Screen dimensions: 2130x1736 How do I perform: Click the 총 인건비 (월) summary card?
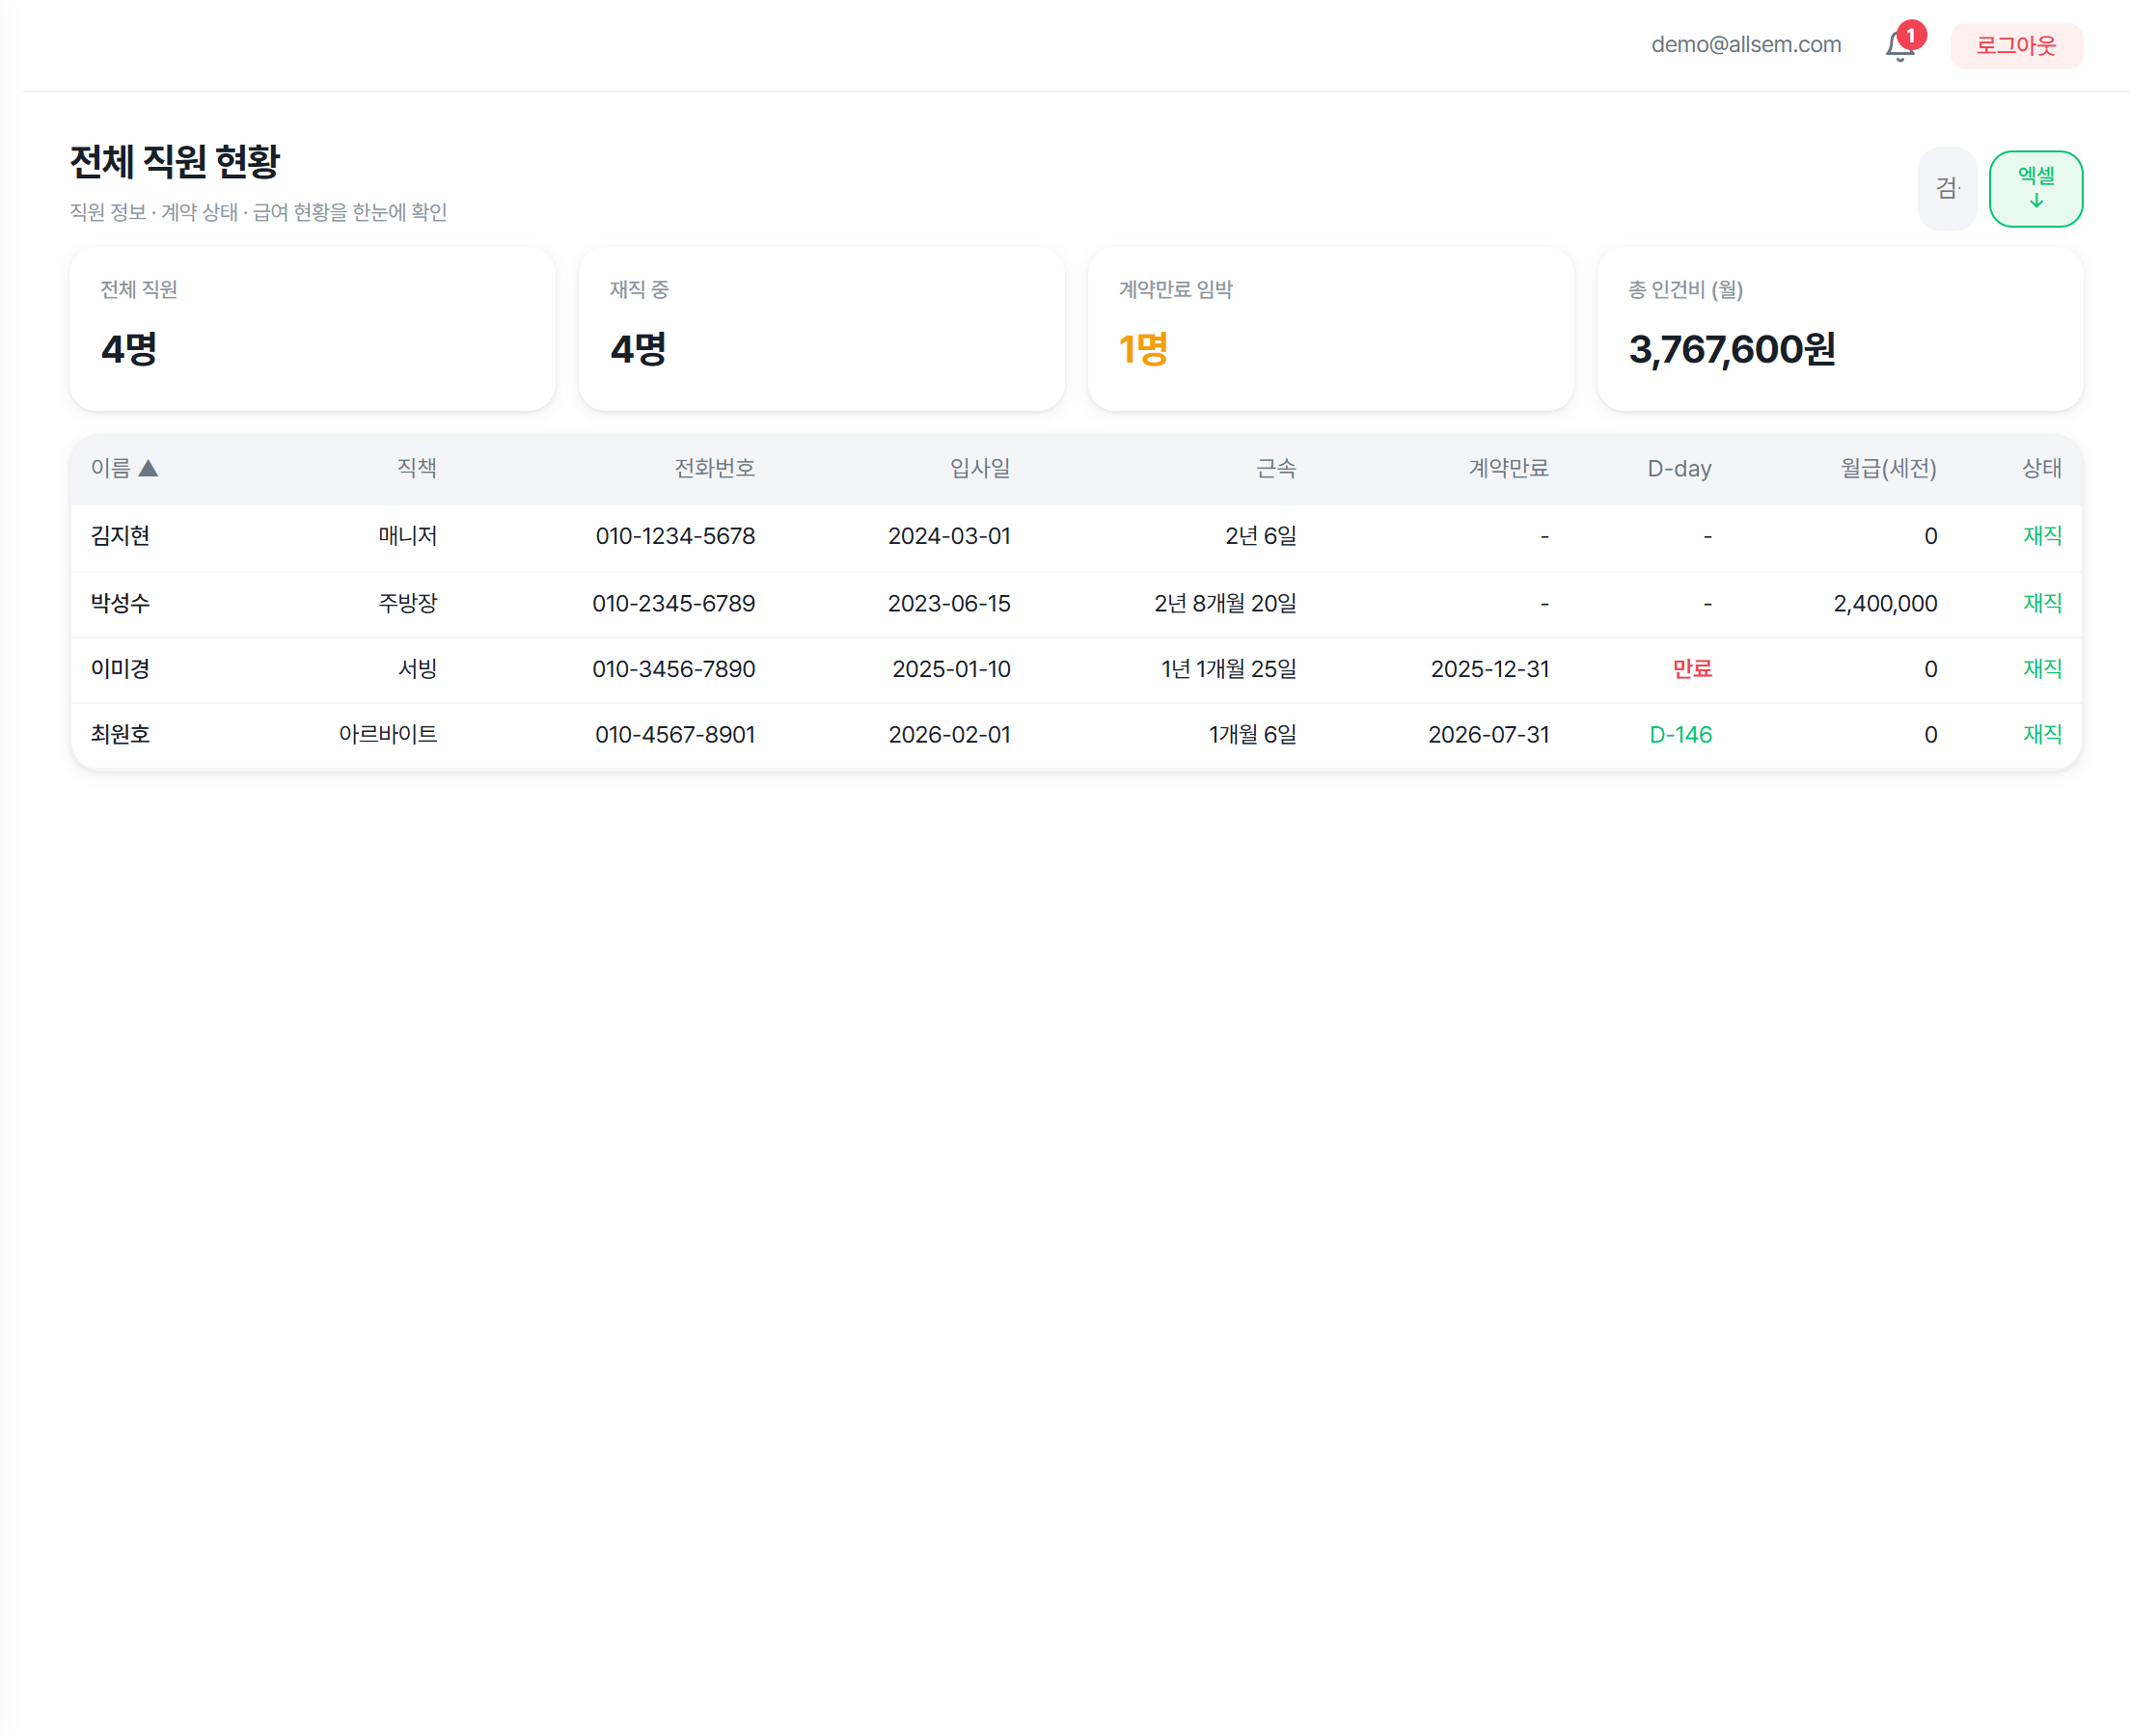[1839, 329]
